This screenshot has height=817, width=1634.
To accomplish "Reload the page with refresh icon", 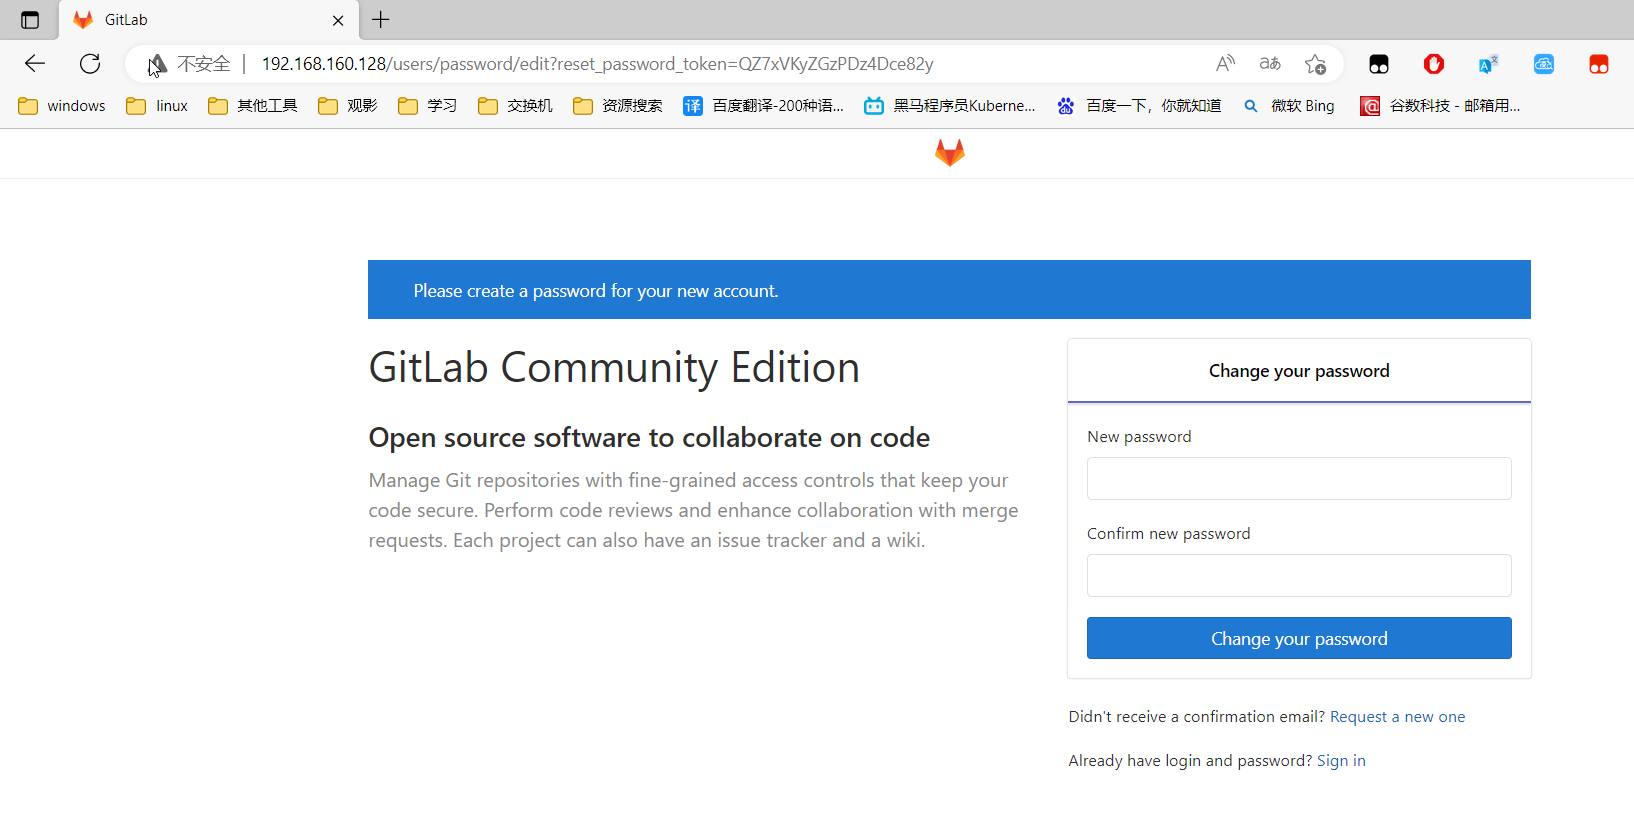I will click(x=90, y=64).
